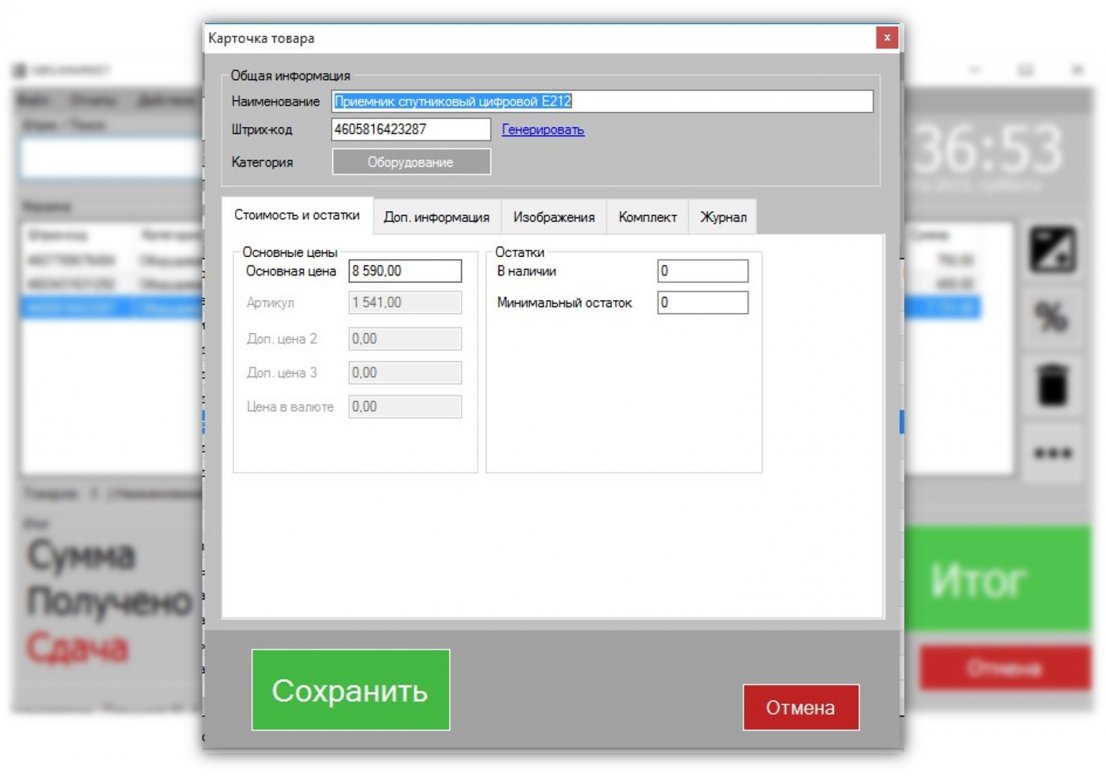The image size is (1106, 776).
Task: Open the Доп. информация tab
Action: tap(437, 217)
